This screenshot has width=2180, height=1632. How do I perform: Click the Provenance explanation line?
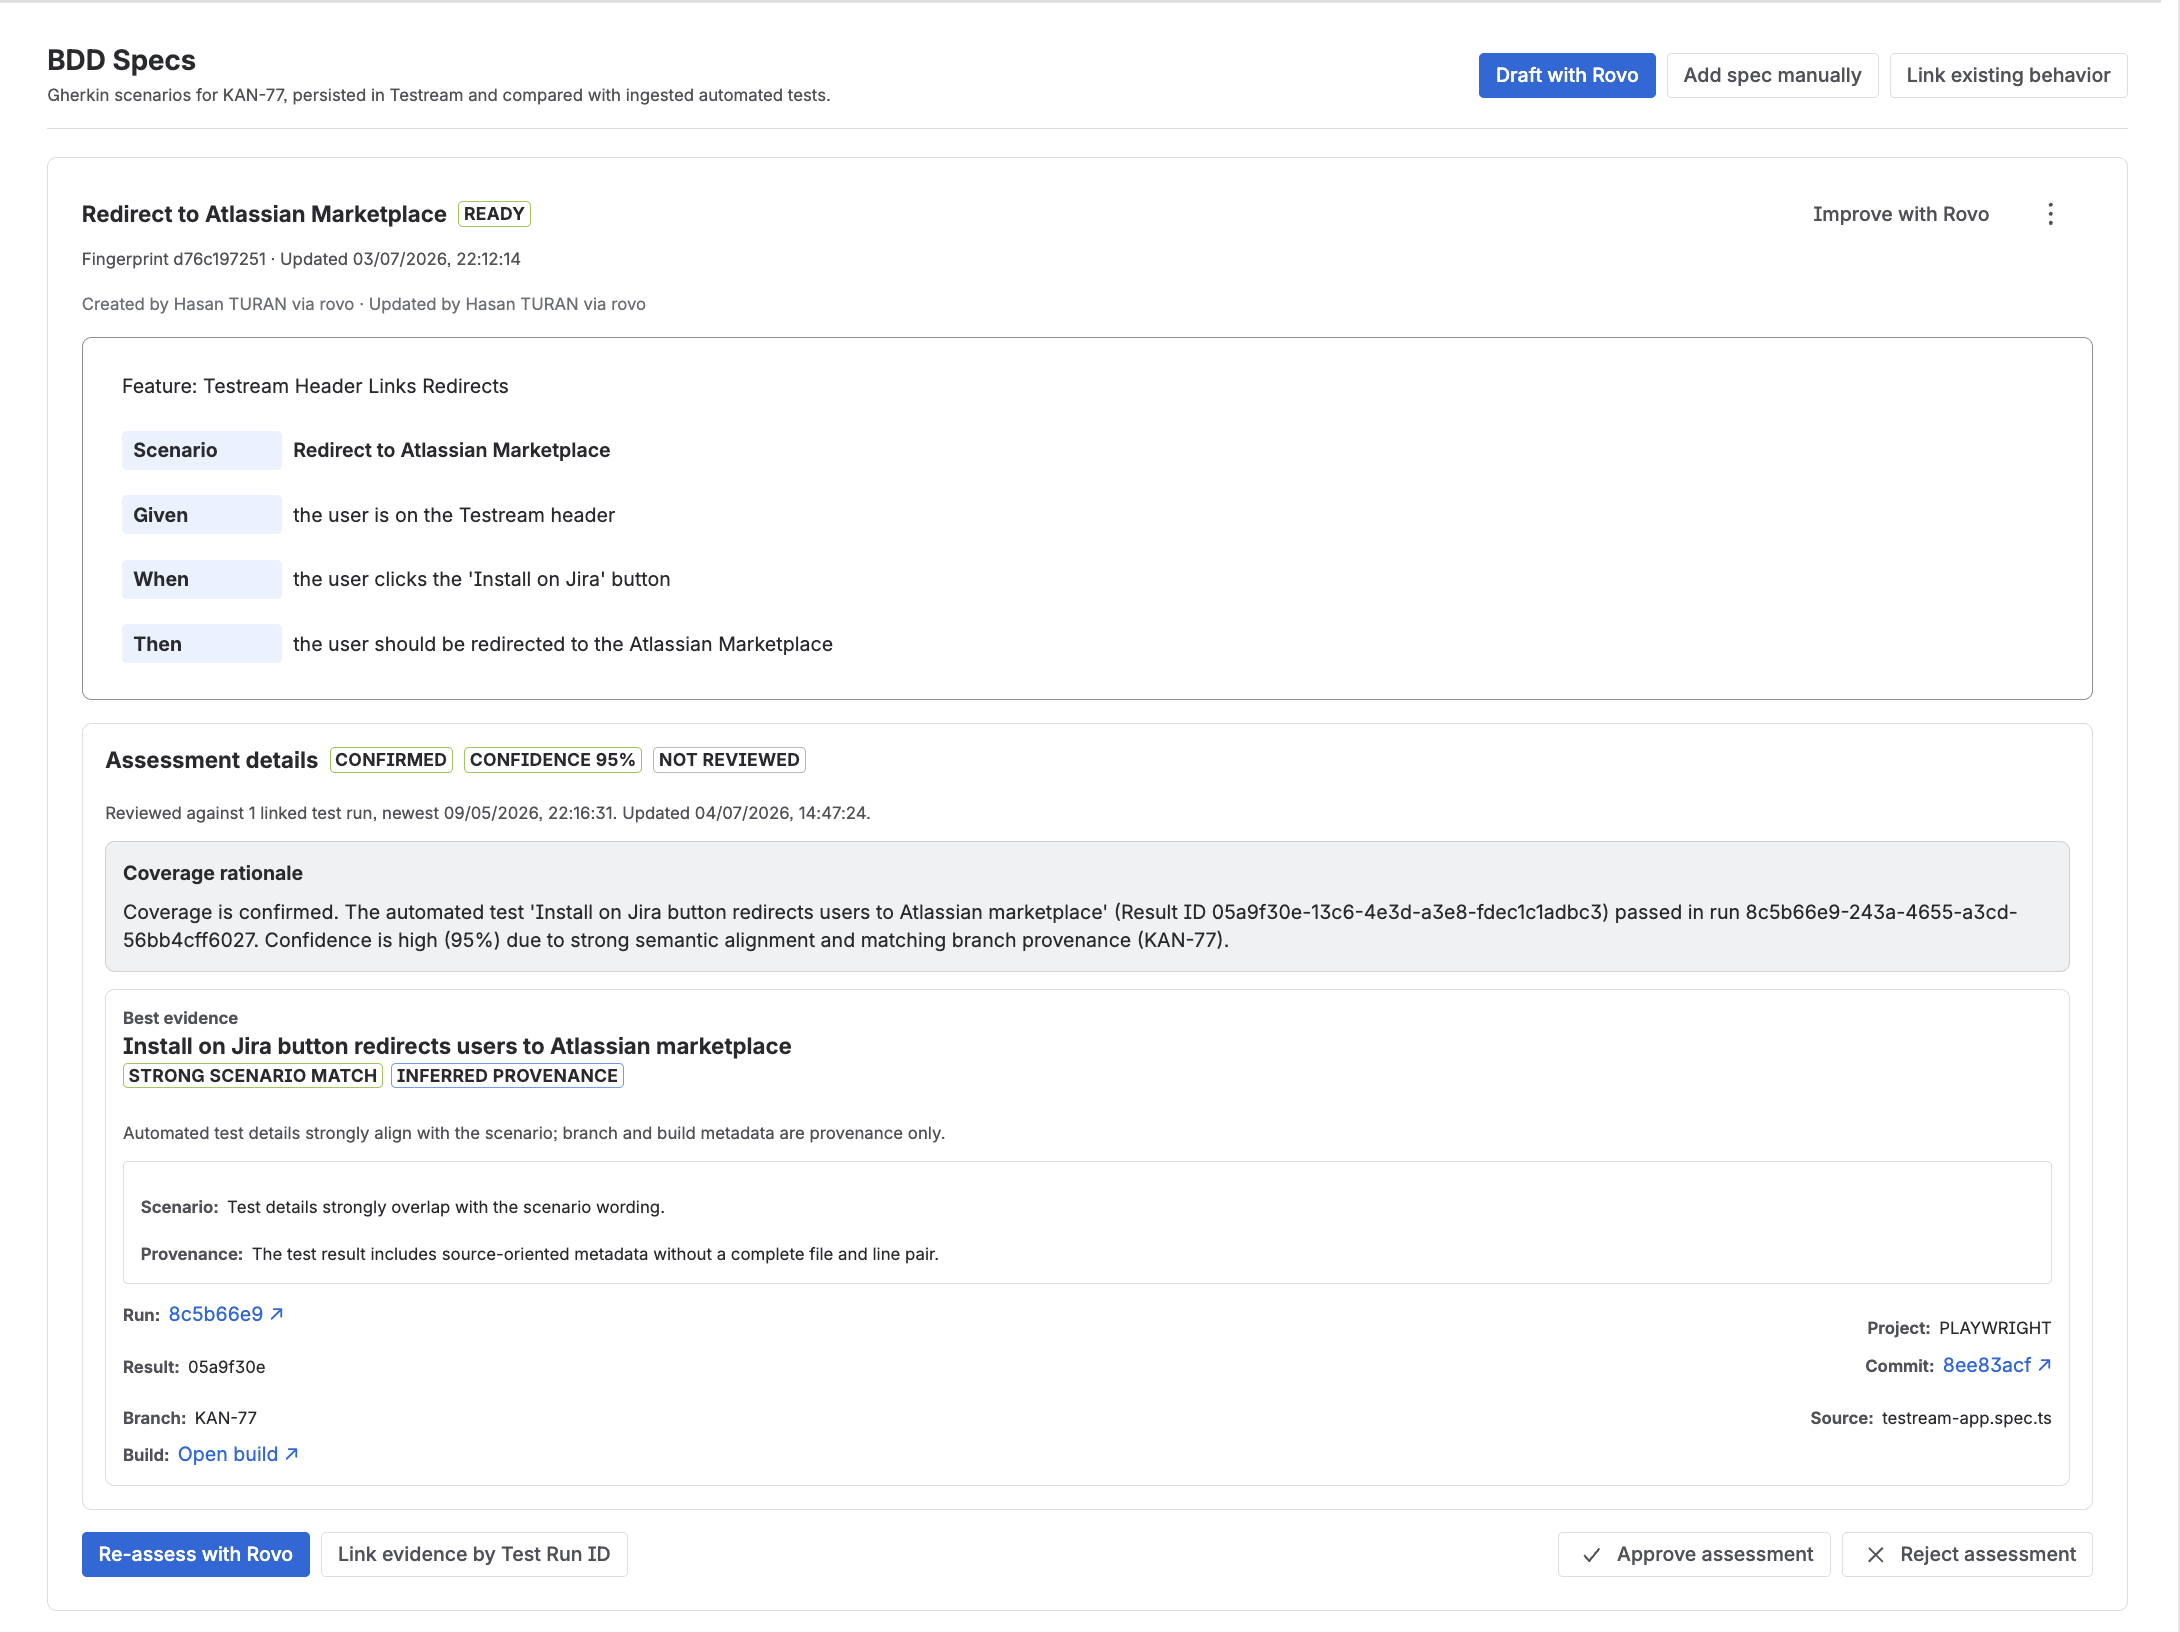click(x=540, y=1254)
